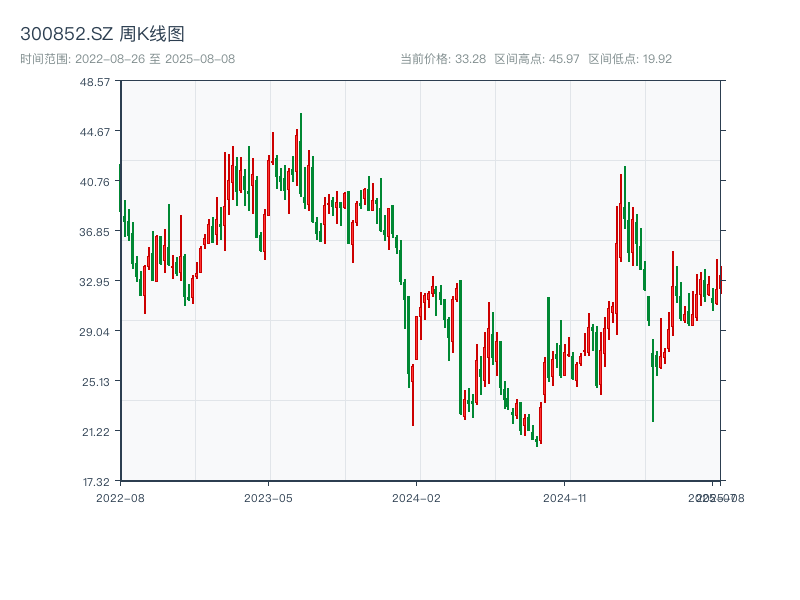Screen dimensions: 800x600
Task: Click the 2024-02 x-axis date label
Action: click(416, 497)
